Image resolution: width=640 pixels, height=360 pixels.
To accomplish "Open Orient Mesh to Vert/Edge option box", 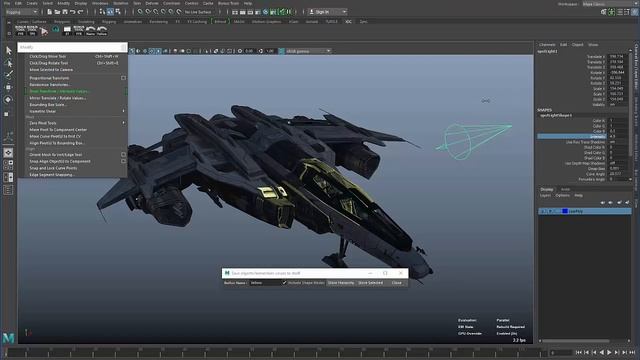I will (x=123, y=155).
